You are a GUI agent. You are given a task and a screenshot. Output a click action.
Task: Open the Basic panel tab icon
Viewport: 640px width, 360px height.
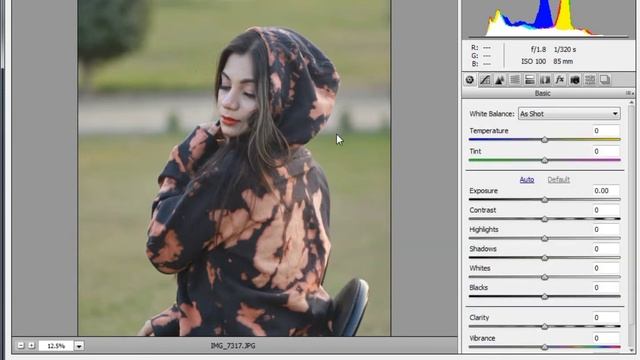(x=470, y=80)
